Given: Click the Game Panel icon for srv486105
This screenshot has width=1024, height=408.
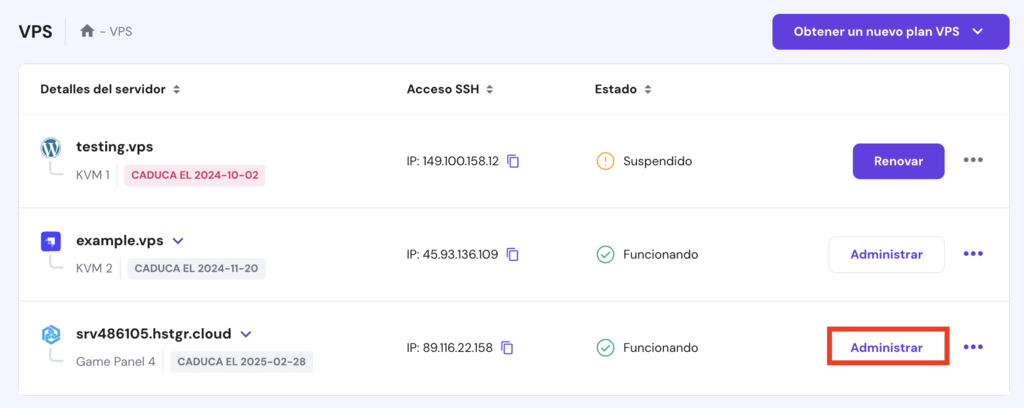Looking at the screenshot, I should (51, 335).
